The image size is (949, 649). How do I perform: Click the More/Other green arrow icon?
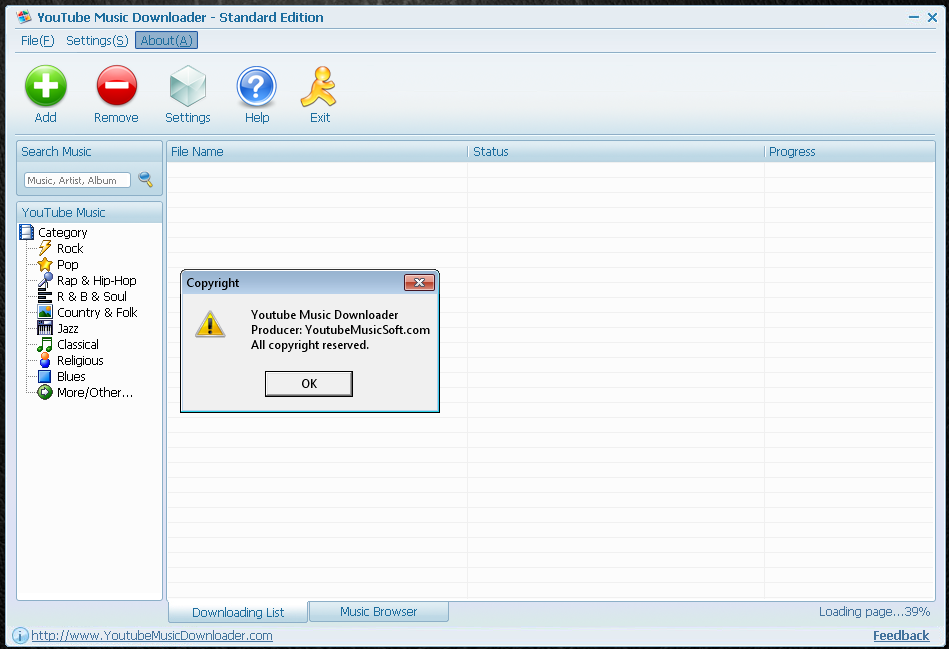[x=45, y=392]
